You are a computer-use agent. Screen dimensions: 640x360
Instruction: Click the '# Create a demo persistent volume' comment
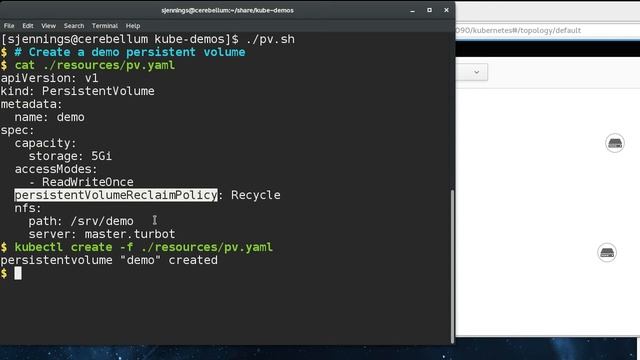130,52
